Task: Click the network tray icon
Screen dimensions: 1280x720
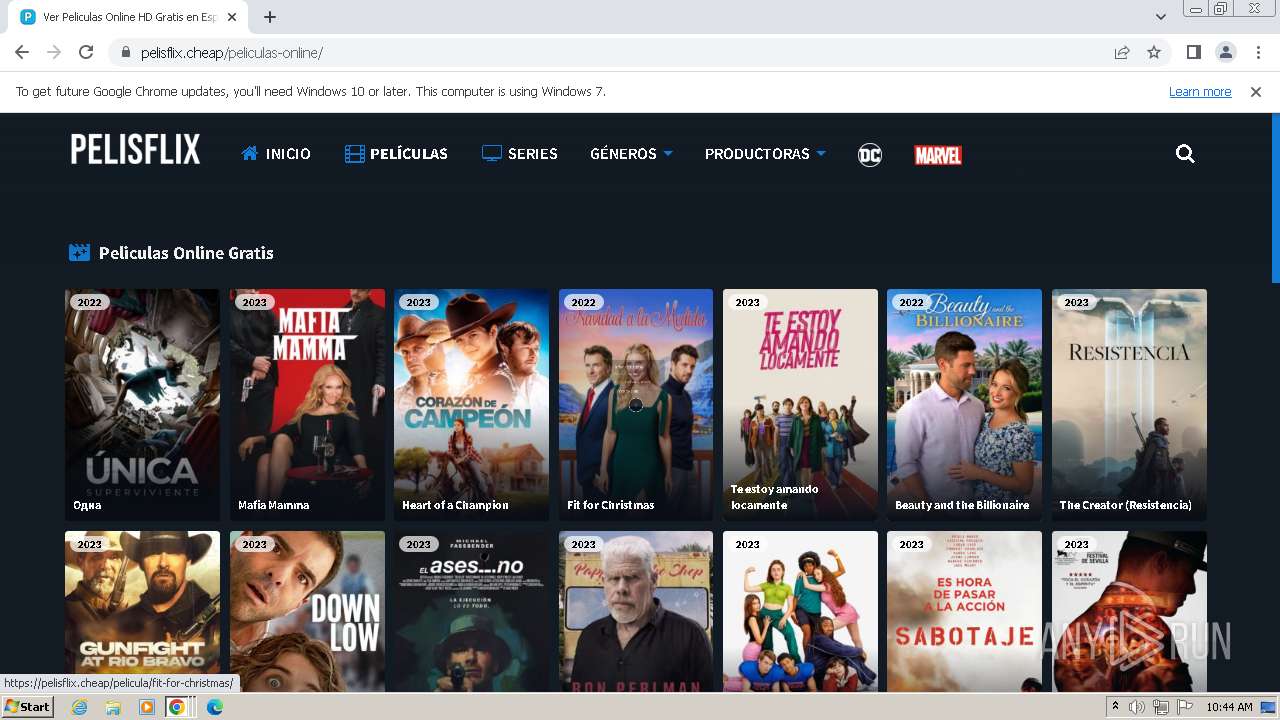Action: tap(1161, 707)
